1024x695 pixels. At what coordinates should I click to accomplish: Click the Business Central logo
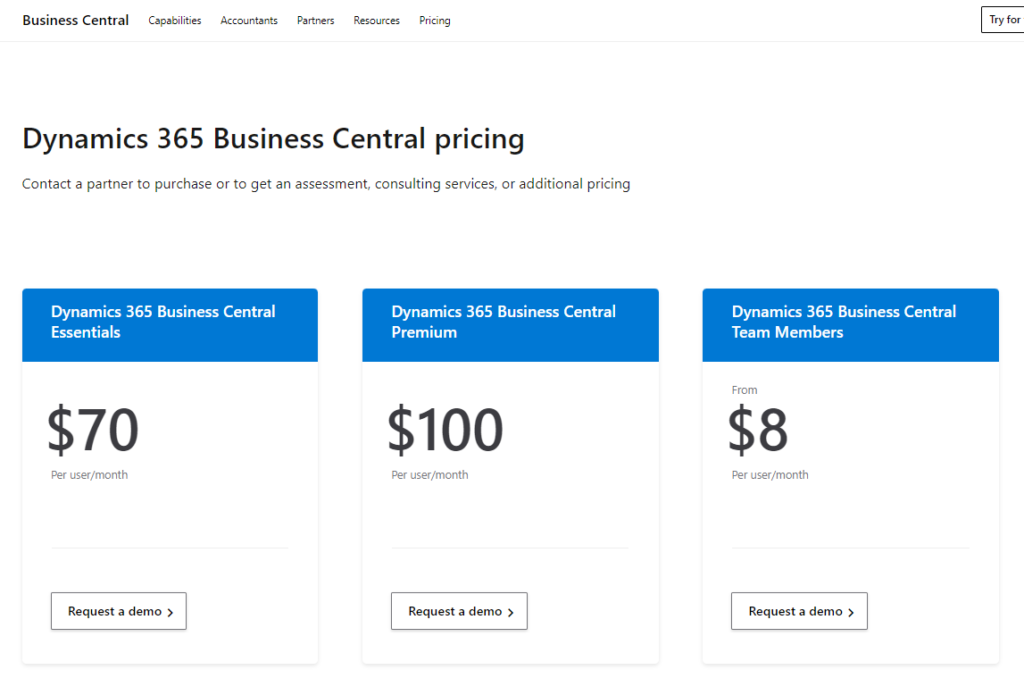(x=75, y=19)
